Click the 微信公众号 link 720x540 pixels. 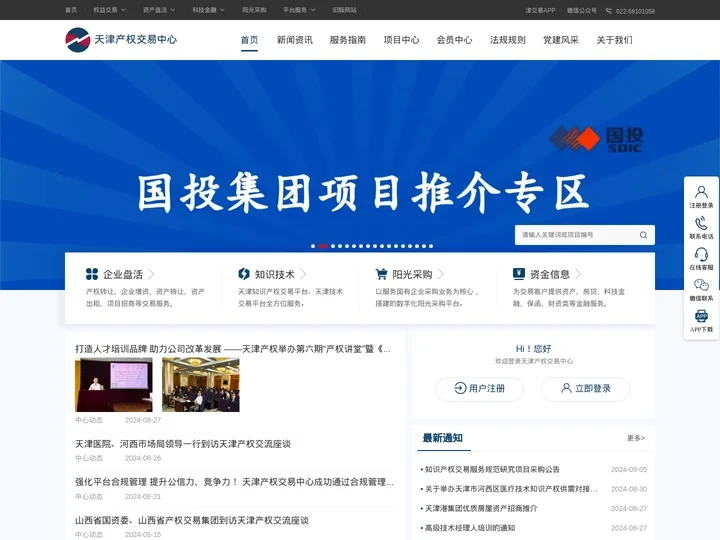(x=581, y=10)
